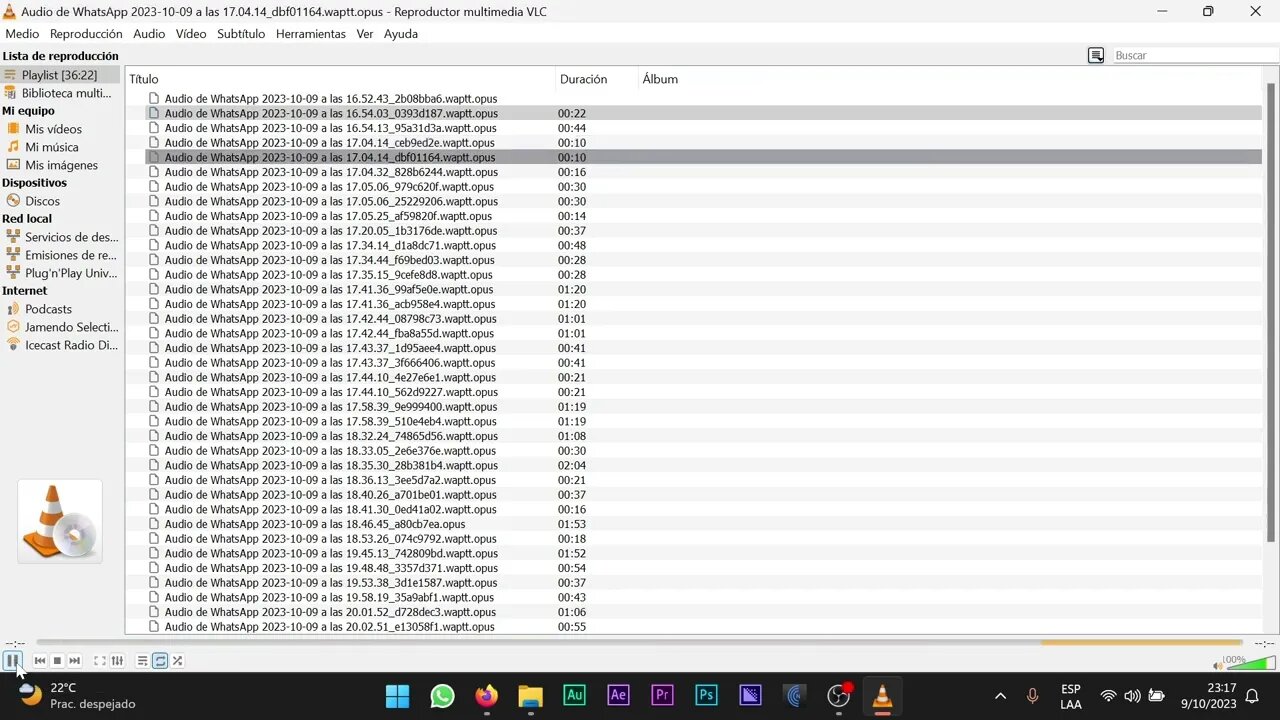Open File Explorer from taskbar
Screen dimensions: 1280x720
pyautogui.click(x=530, y=696)
